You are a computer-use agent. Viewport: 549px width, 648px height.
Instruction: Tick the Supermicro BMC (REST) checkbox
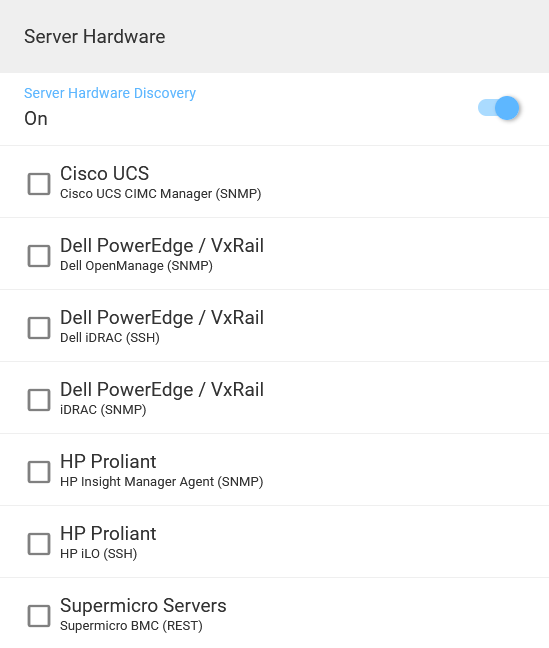39,615
